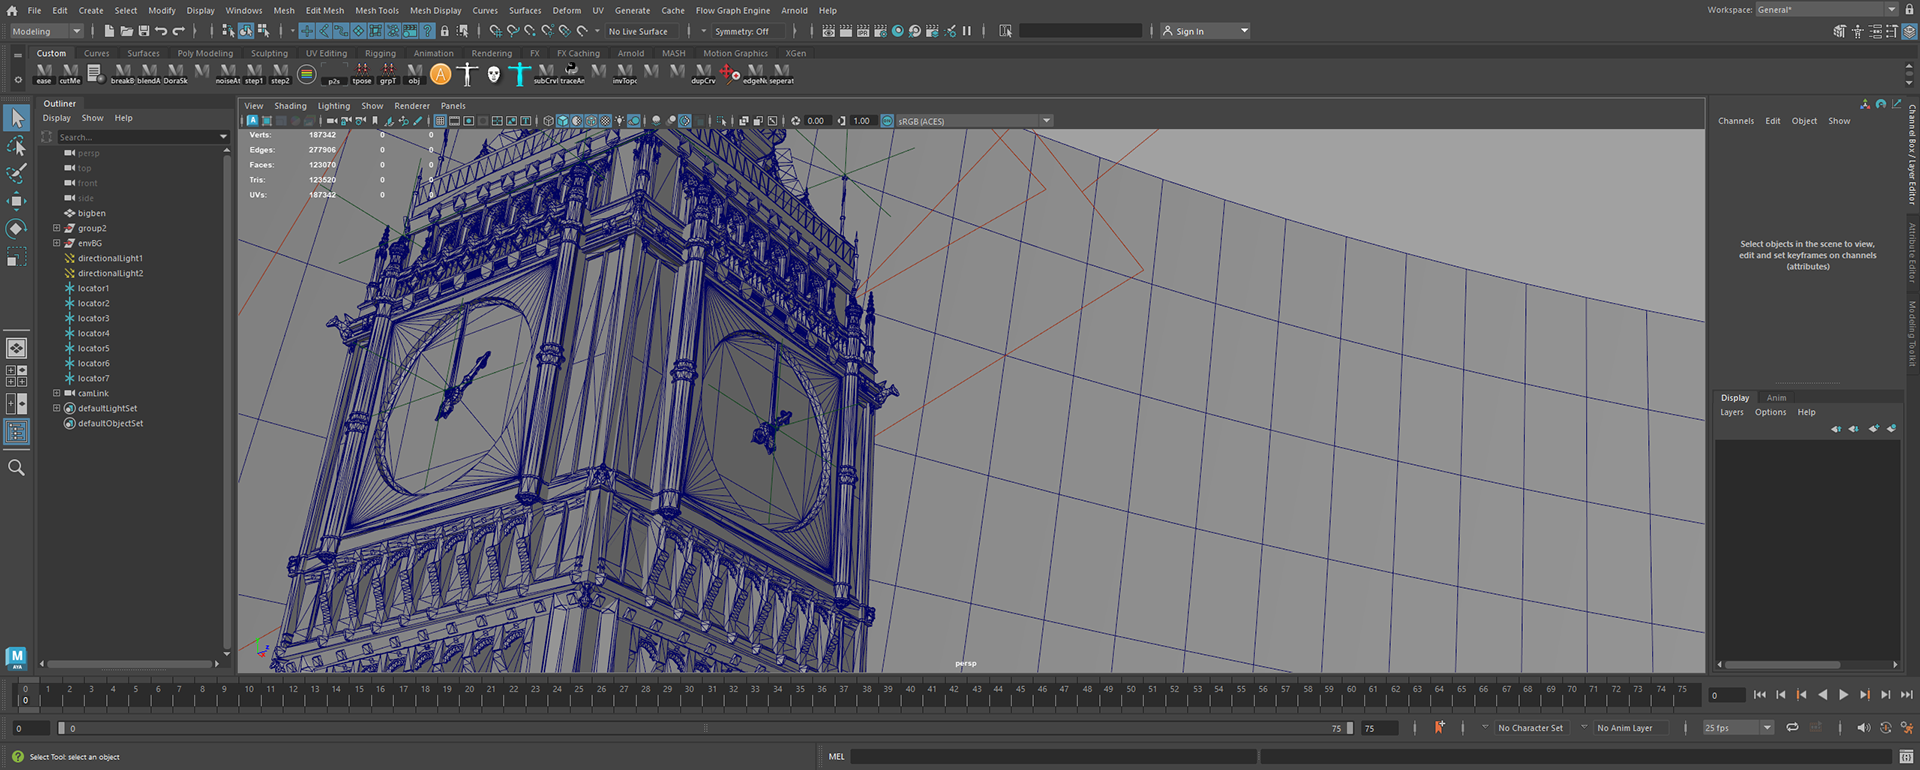Expand the group2 node in Outliner

click(x=57, y=228)
